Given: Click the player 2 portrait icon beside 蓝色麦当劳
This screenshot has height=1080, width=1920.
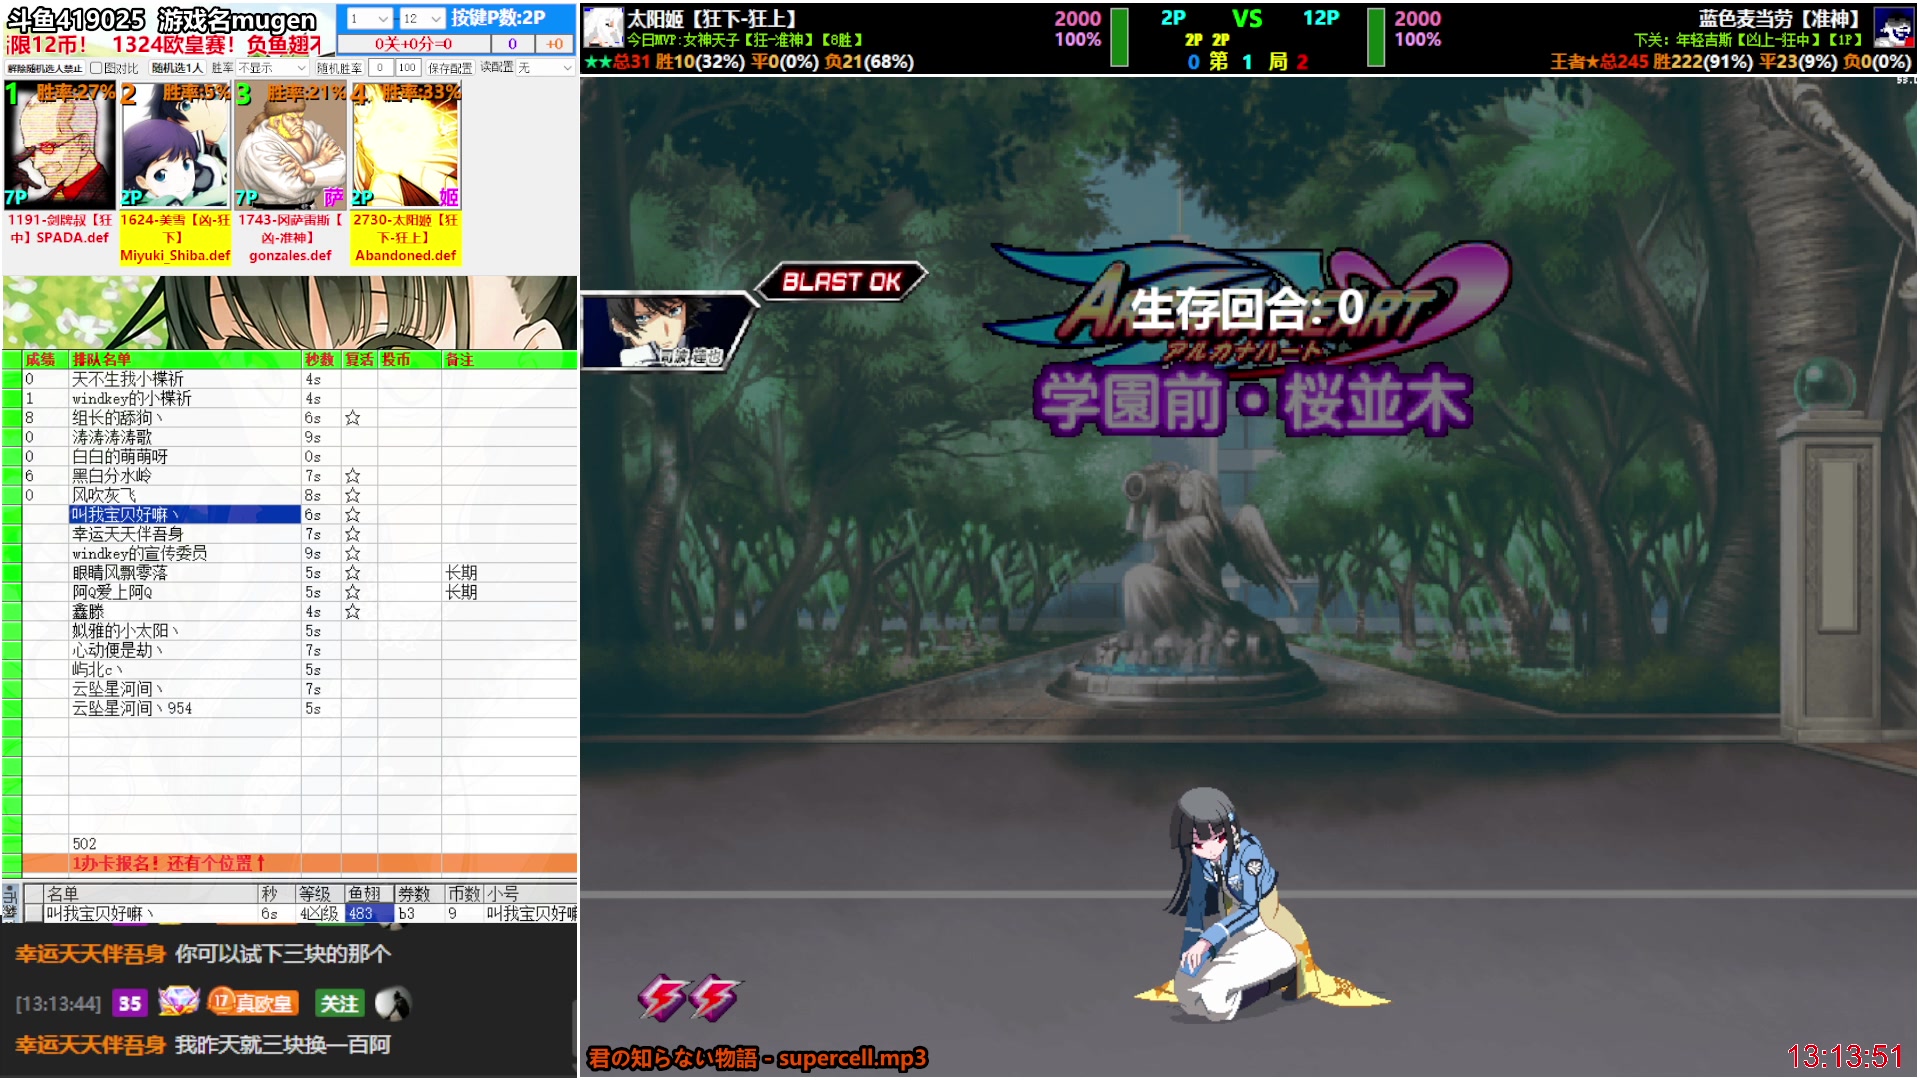Looking at the screenshot, I should coord(1893,27).
